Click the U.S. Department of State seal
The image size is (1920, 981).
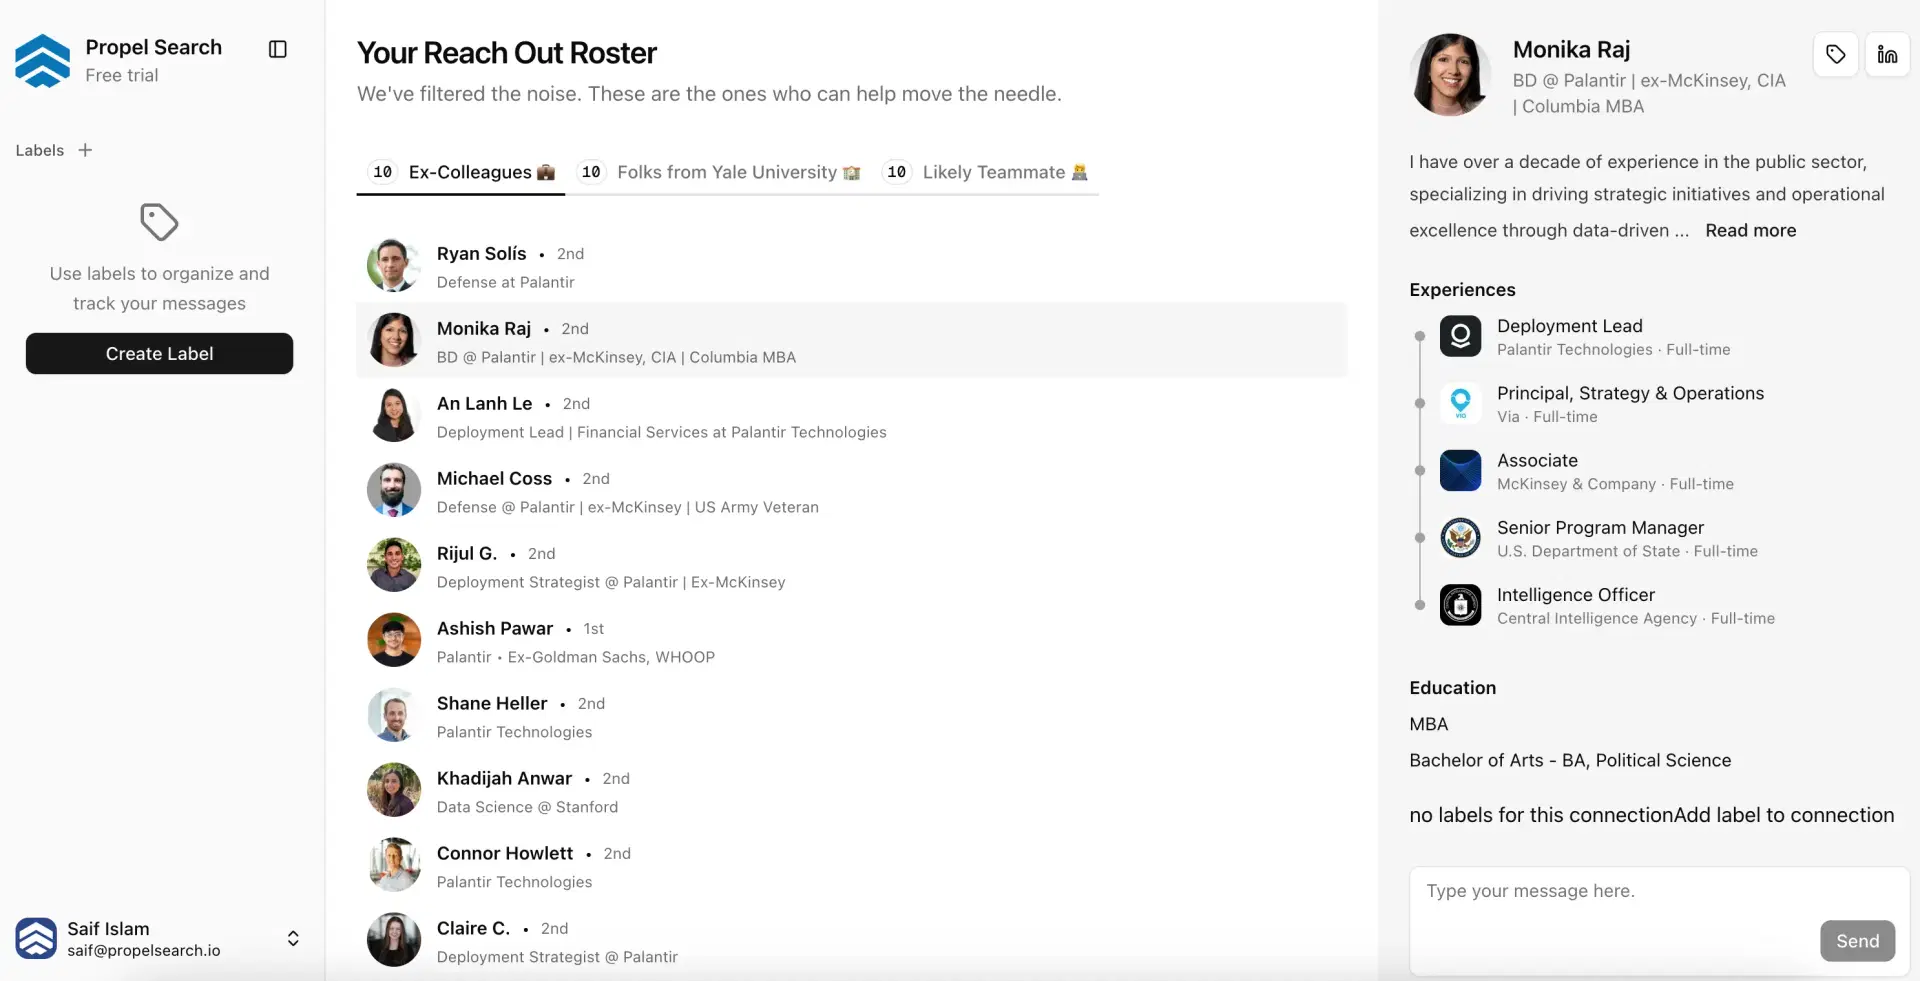click(x=1460, y=537)
